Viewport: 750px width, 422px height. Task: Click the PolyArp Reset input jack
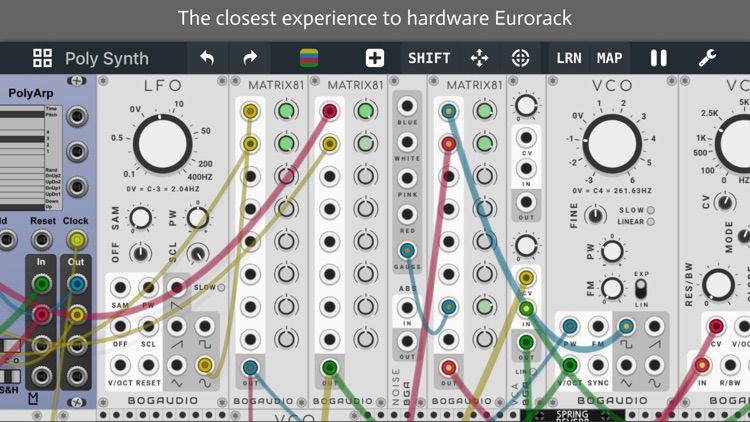point(42,239)
